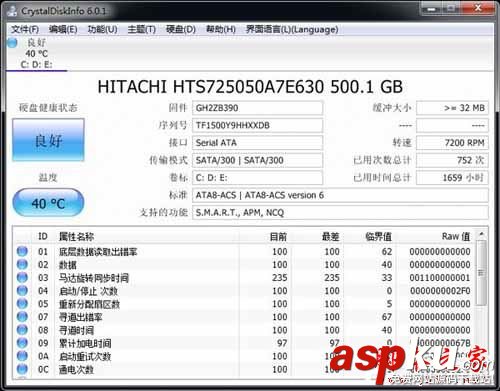Click status orb for attribute 01
Image resolution: width=500 pixels, height=391 pixels.
pos(22,251)
